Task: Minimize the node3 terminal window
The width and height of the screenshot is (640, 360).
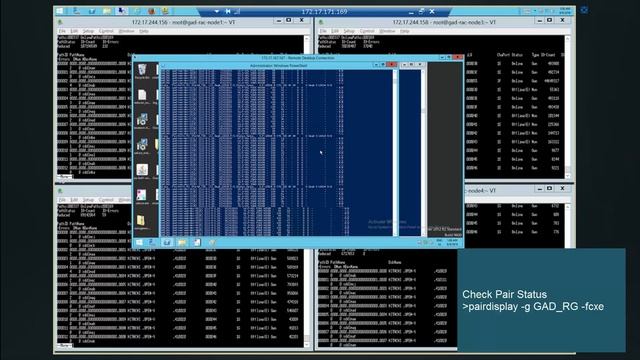Action: [540, 21]
